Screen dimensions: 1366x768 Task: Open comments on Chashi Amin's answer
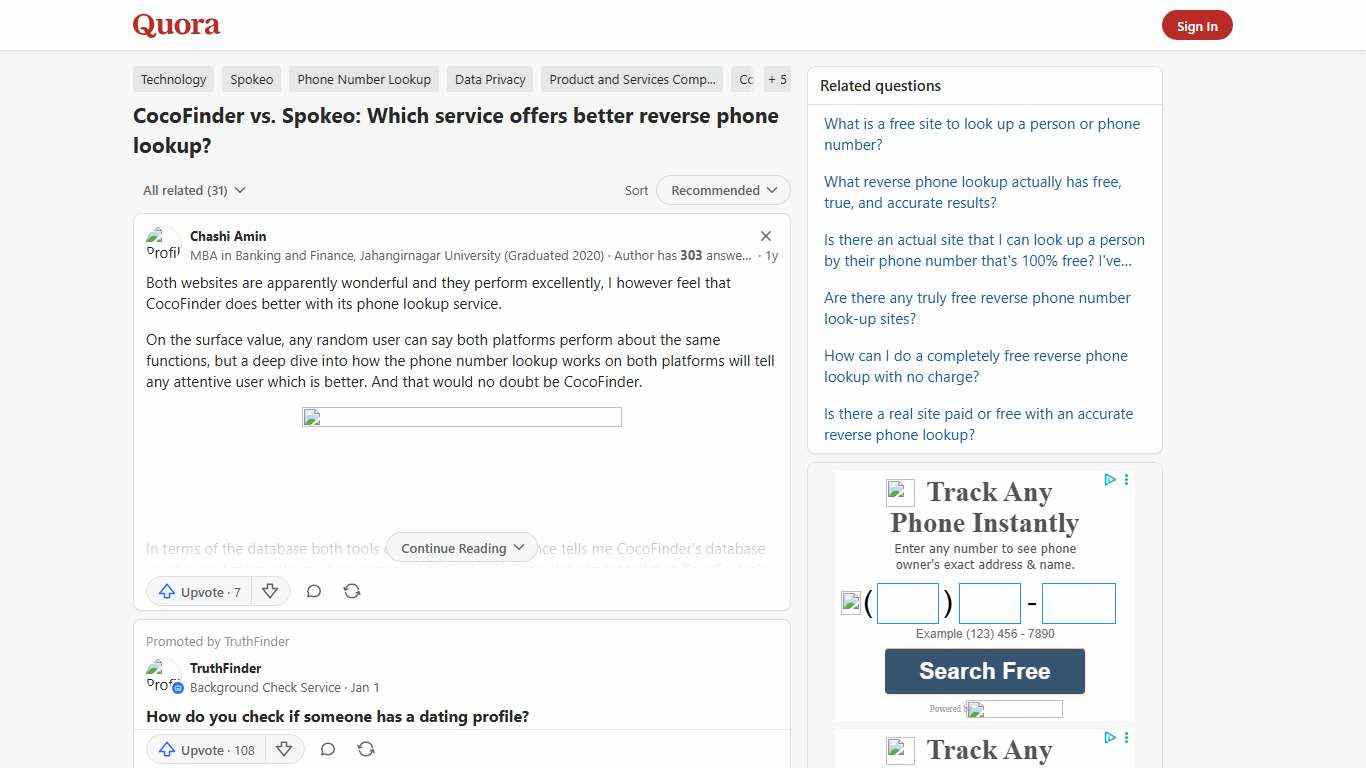314,591
